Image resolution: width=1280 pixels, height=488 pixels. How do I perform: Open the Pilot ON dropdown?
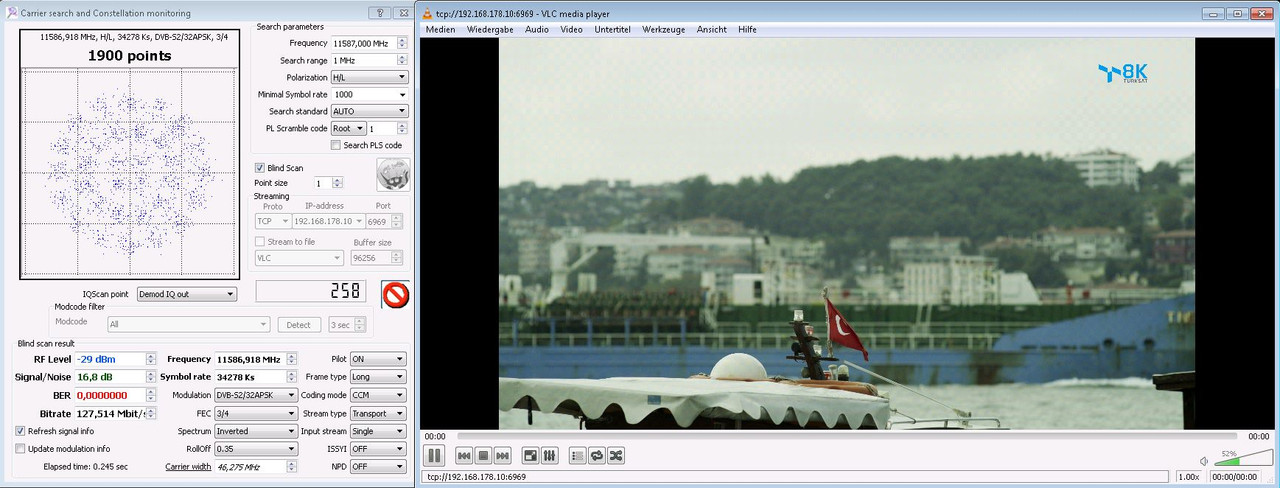(378, 359)
